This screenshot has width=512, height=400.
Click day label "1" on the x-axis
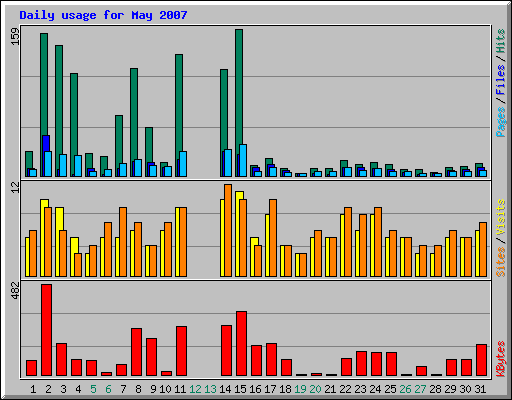(x=33, y=389)
